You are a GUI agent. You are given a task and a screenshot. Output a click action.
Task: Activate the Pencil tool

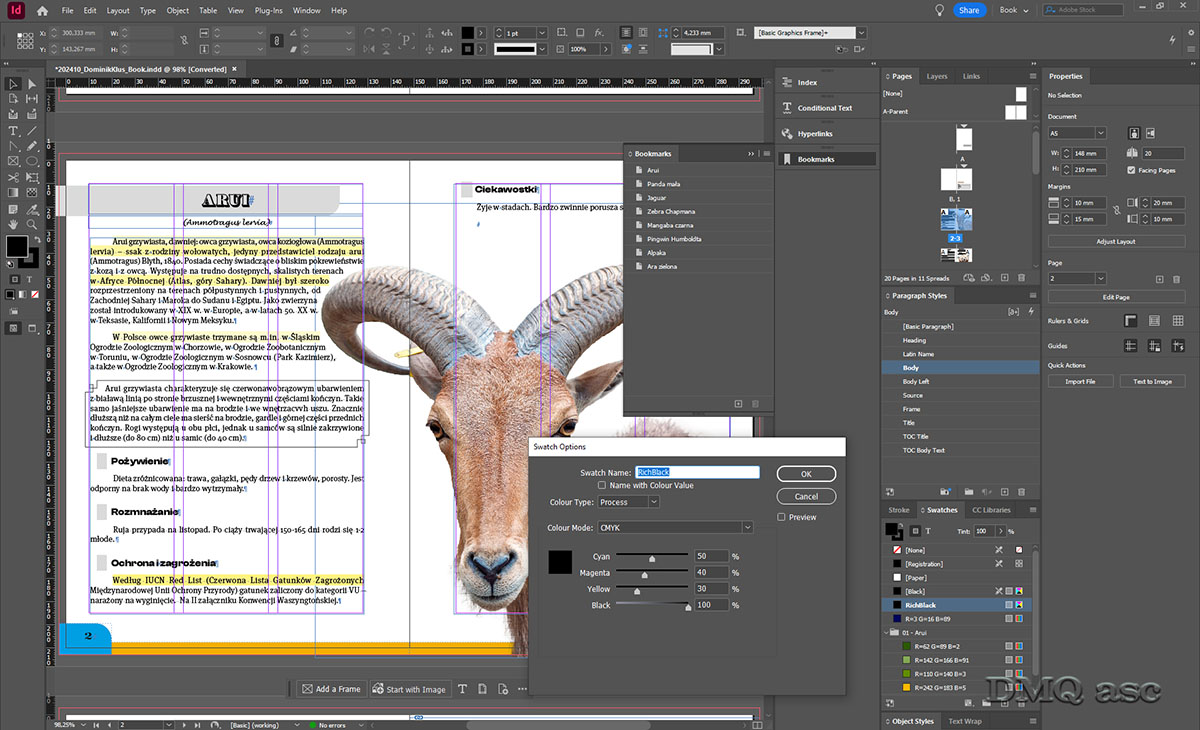pyautogui.click(x=32, y=146)
